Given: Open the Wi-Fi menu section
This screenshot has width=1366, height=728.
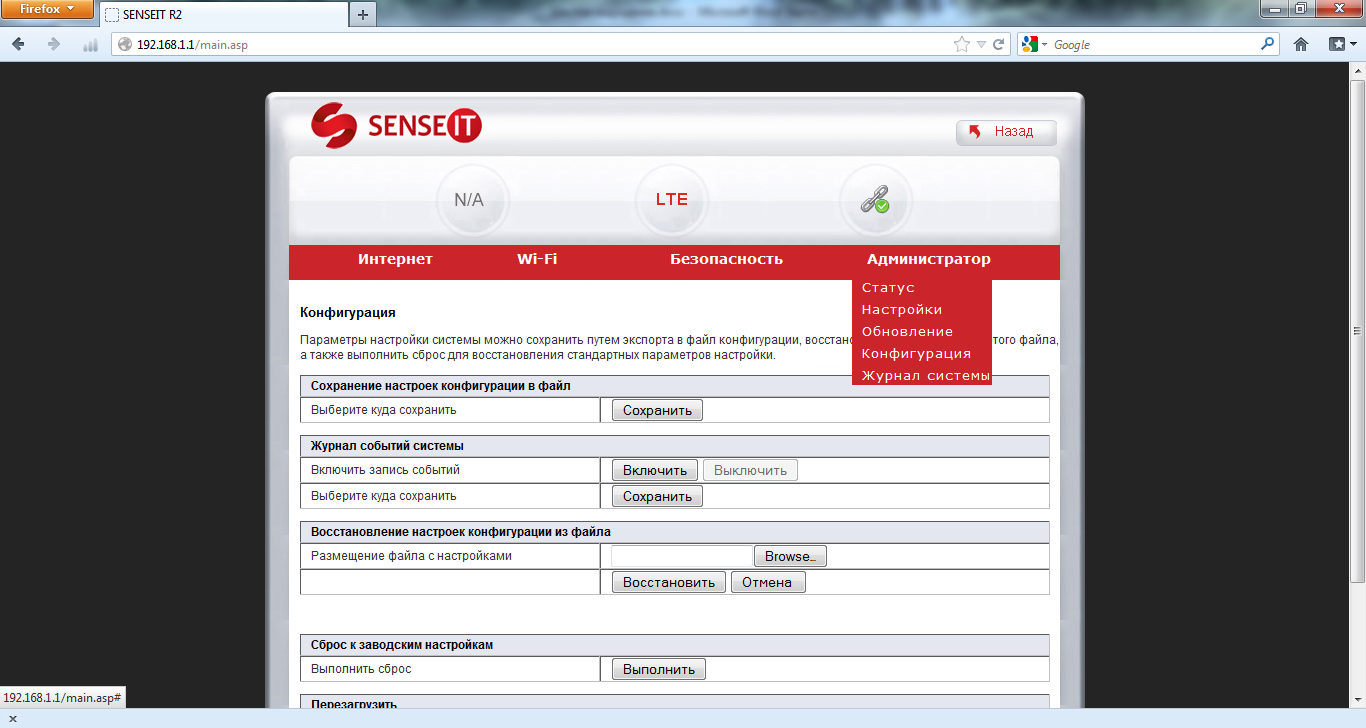Looking at the screenshot, I should pos(537,259).
